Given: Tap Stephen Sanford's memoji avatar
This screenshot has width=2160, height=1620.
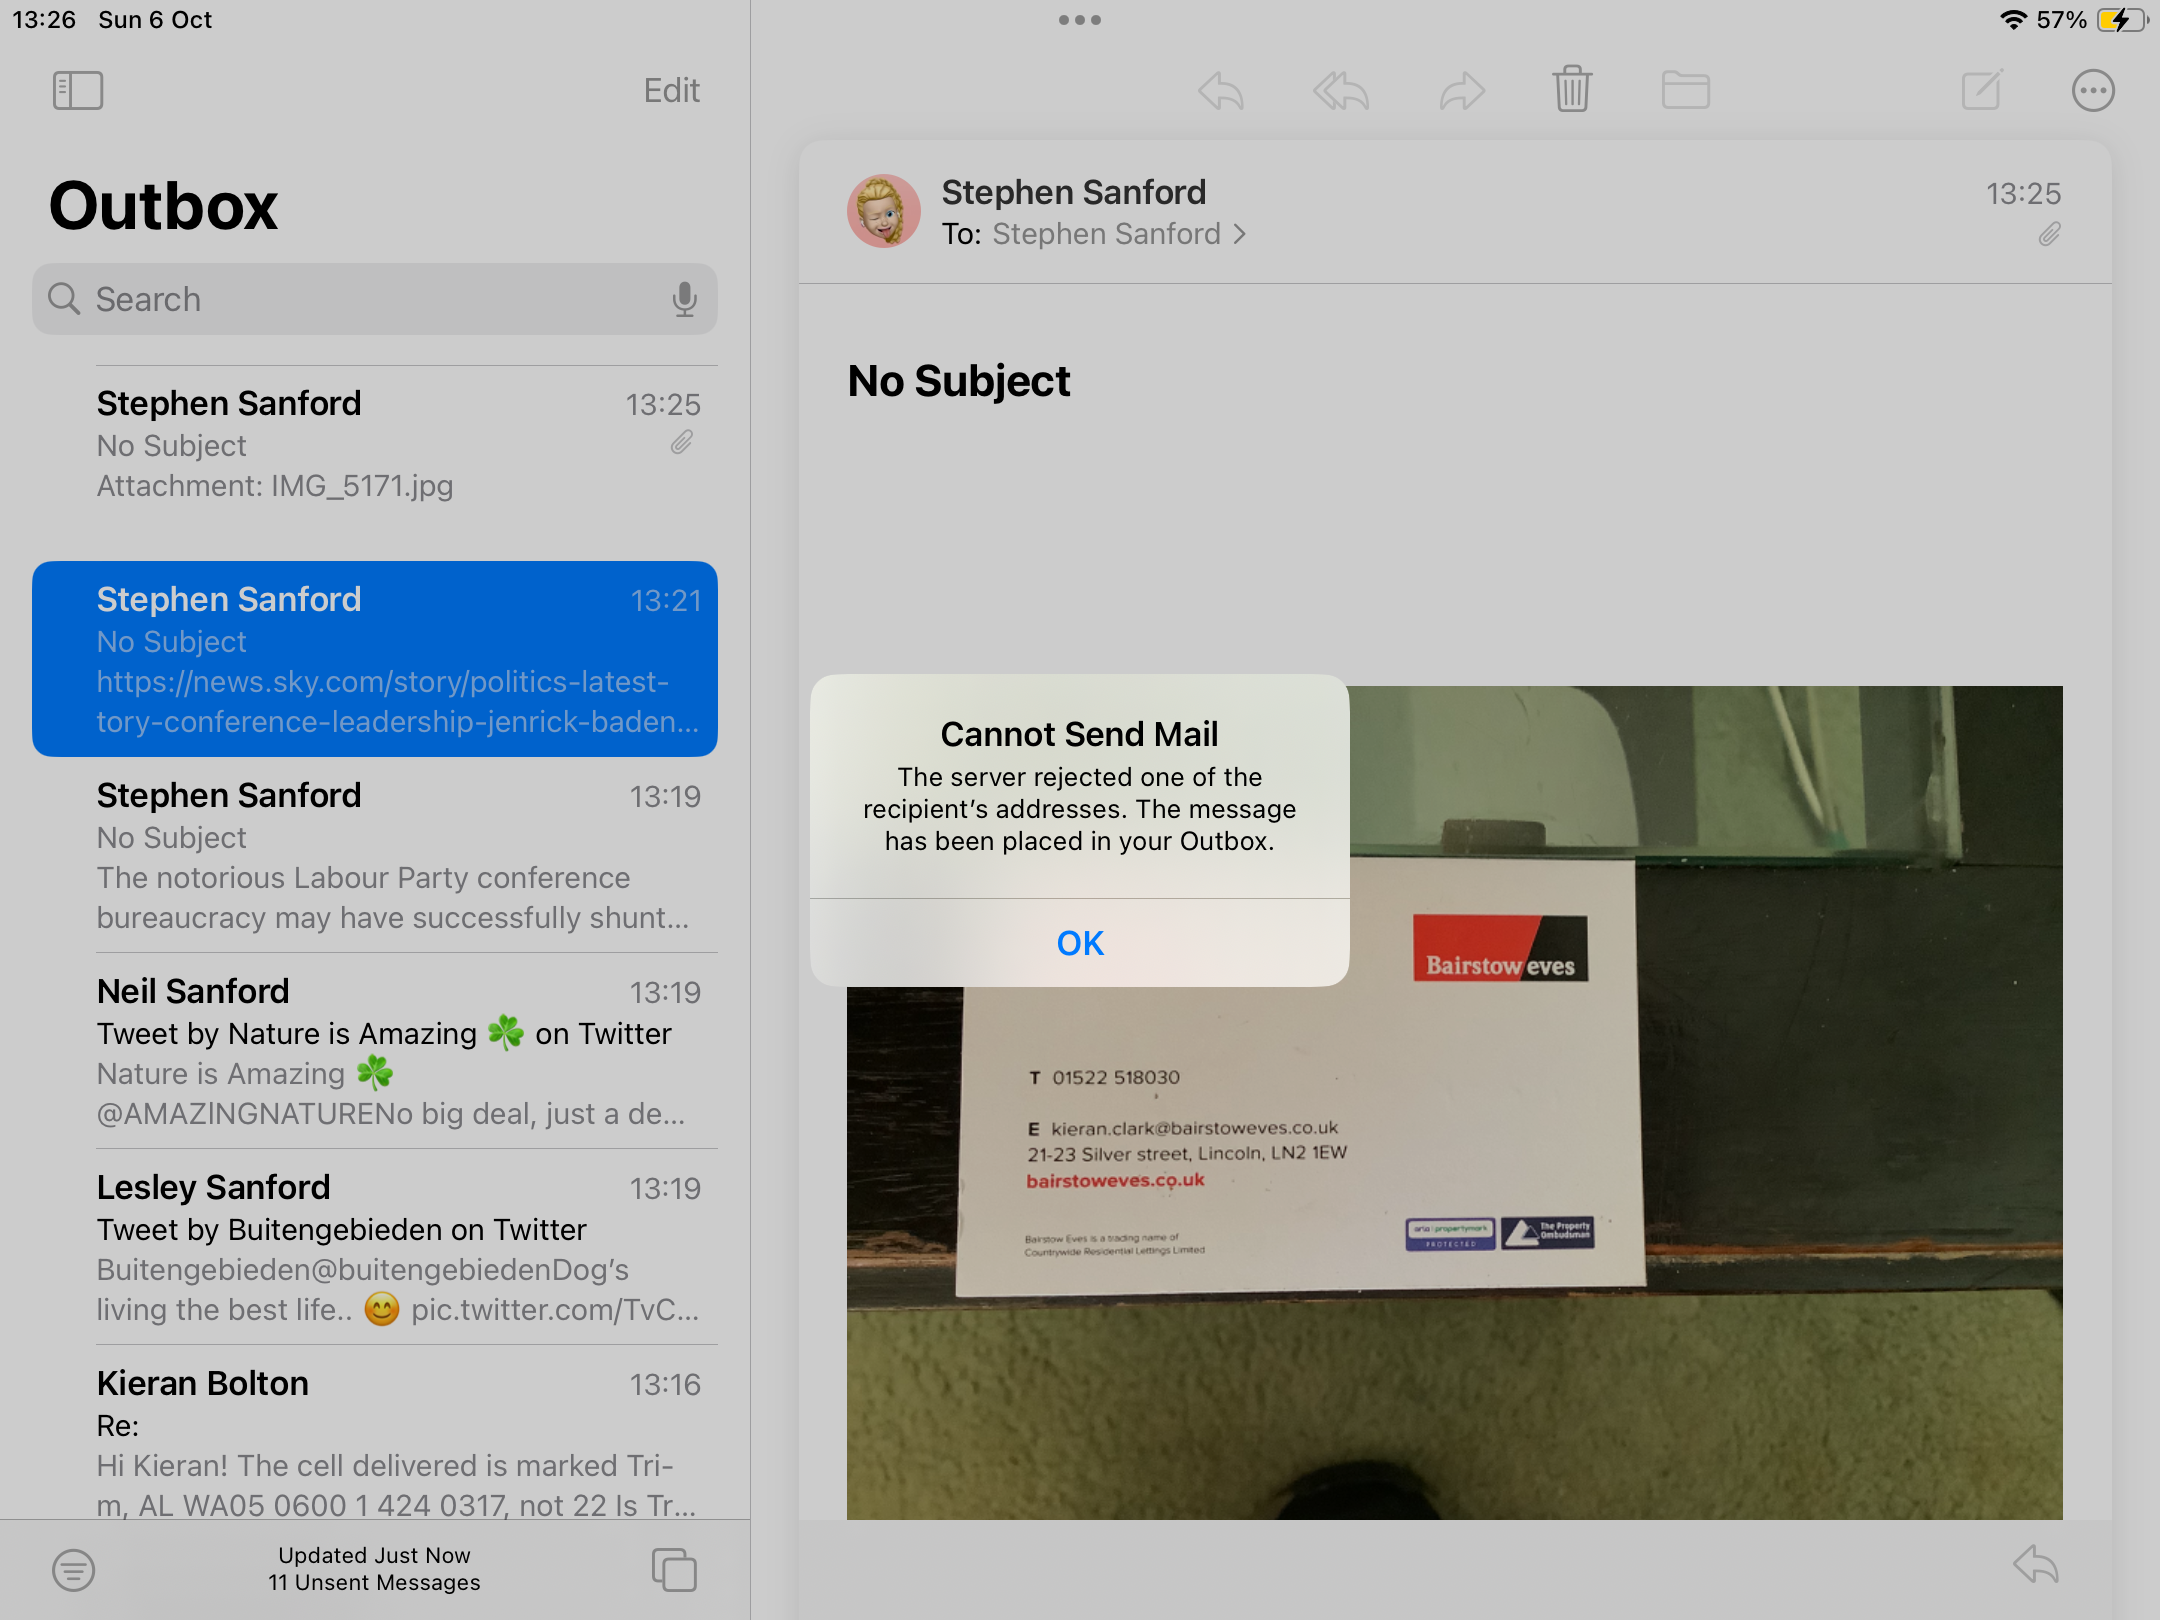Looking at the screenshot, I should coord(884,211).
